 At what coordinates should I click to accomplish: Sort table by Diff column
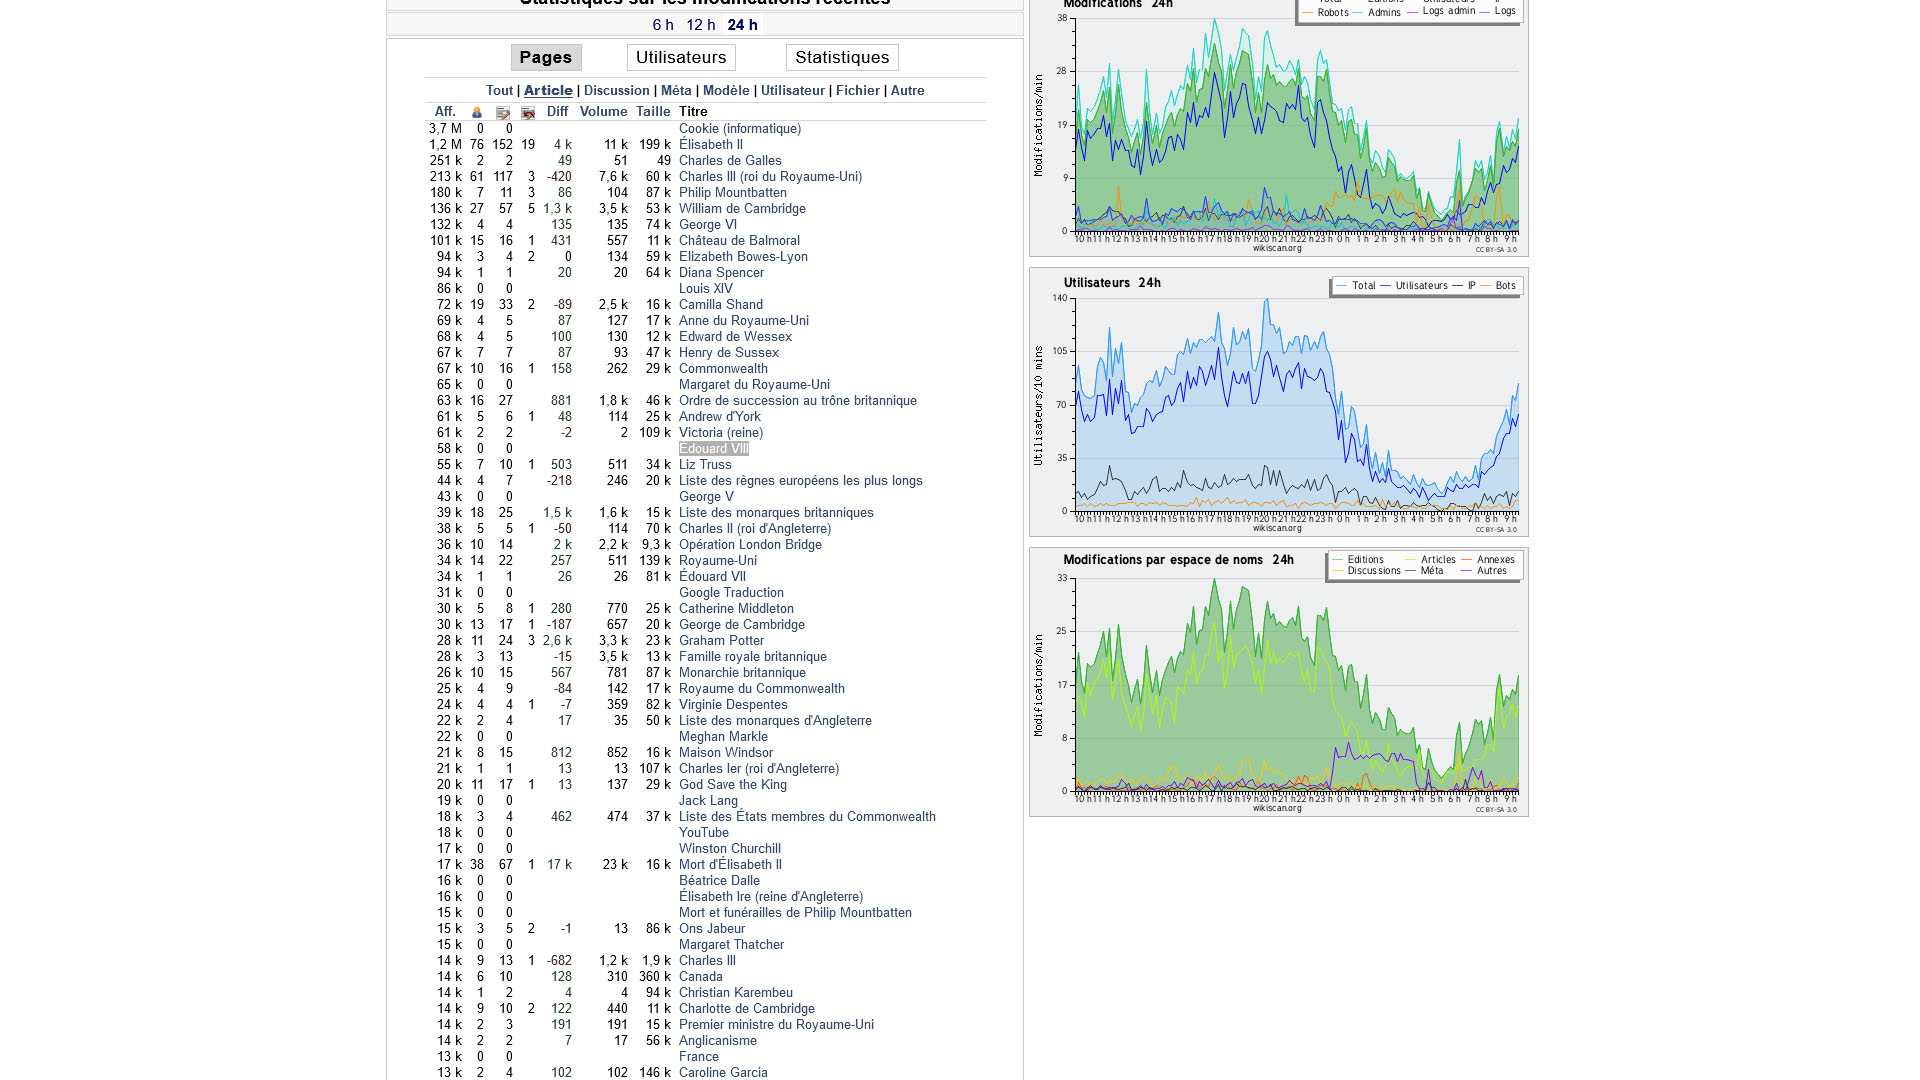558,112
